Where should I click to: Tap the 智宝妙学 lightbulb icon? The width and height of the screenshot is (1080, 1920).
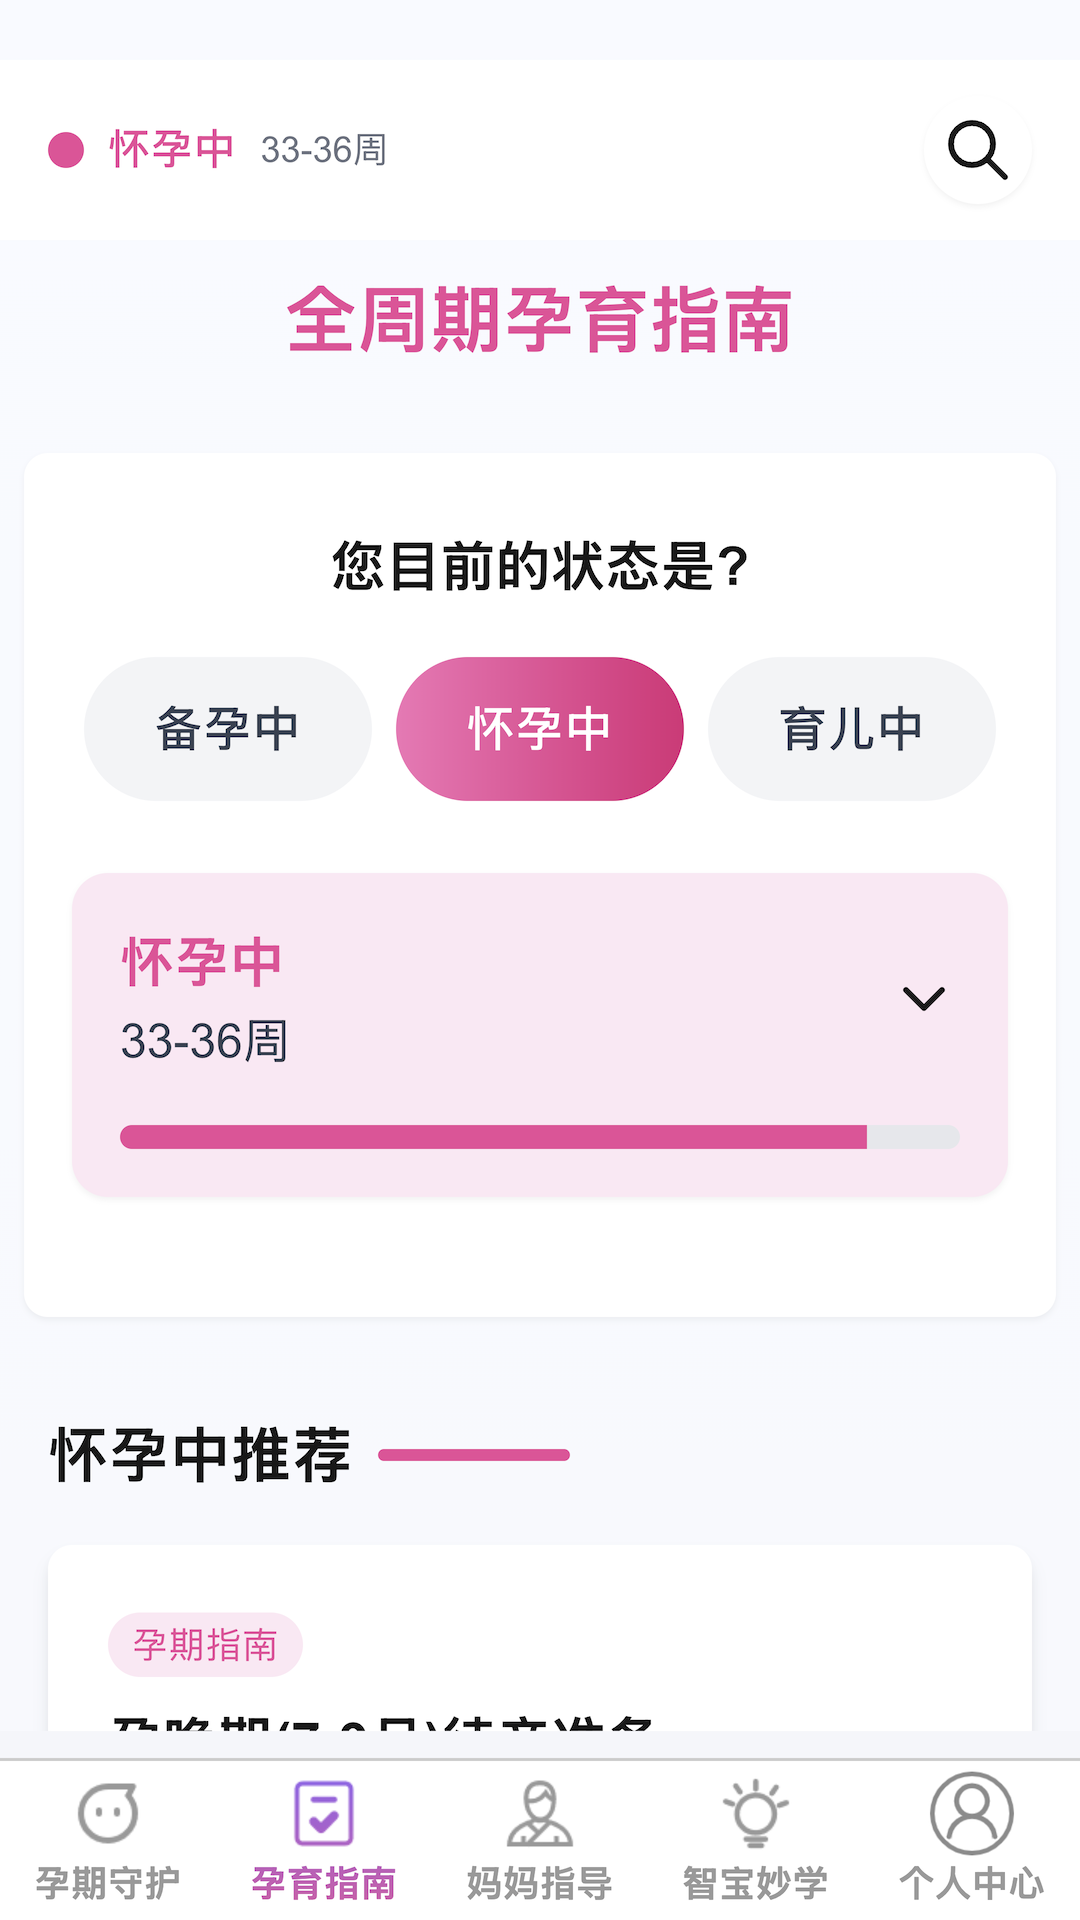point(756,1812)
